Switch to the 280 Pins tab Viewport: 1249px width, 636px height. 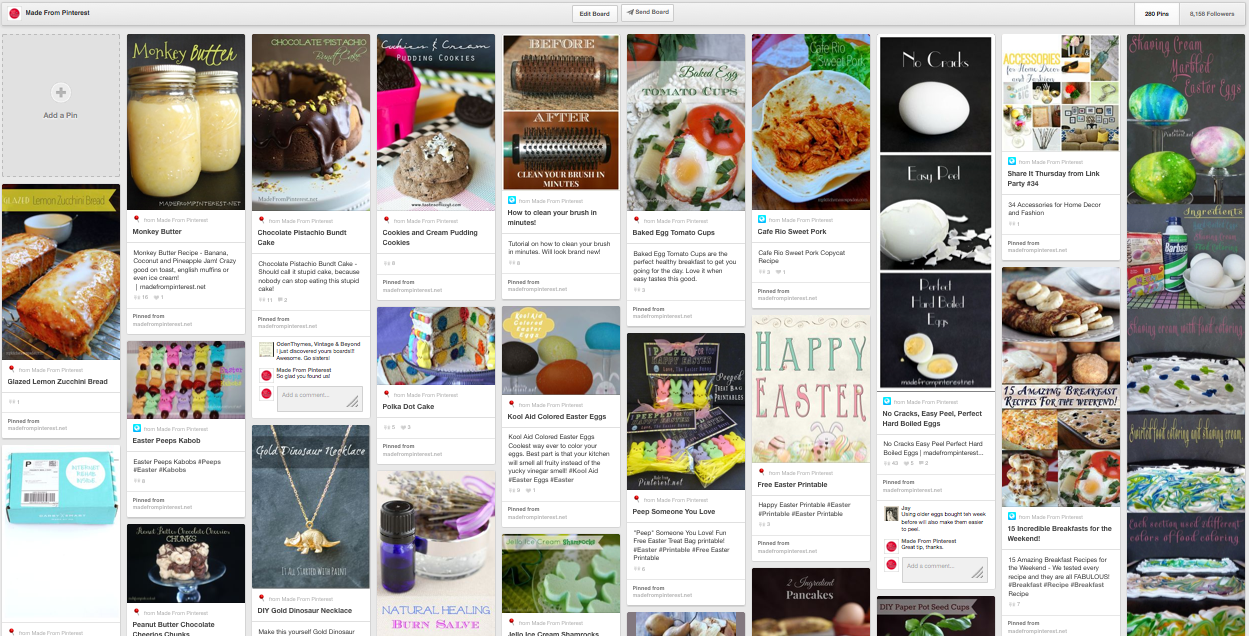(x=1156, y=13)
